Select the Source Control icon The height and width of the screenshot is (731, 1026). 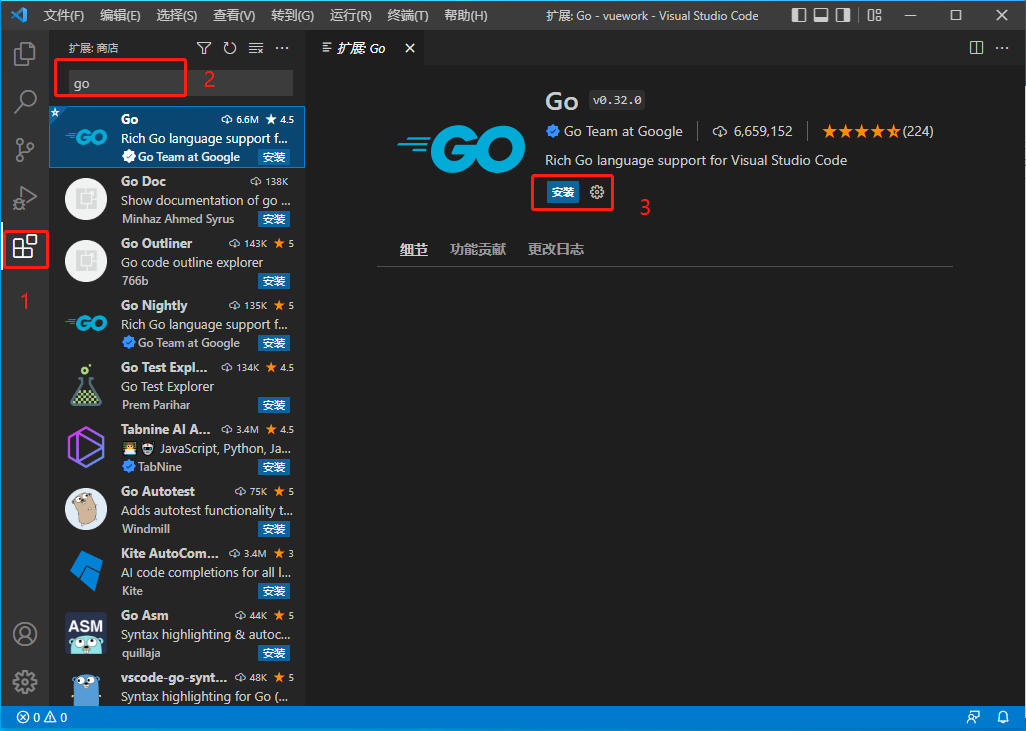24,150
